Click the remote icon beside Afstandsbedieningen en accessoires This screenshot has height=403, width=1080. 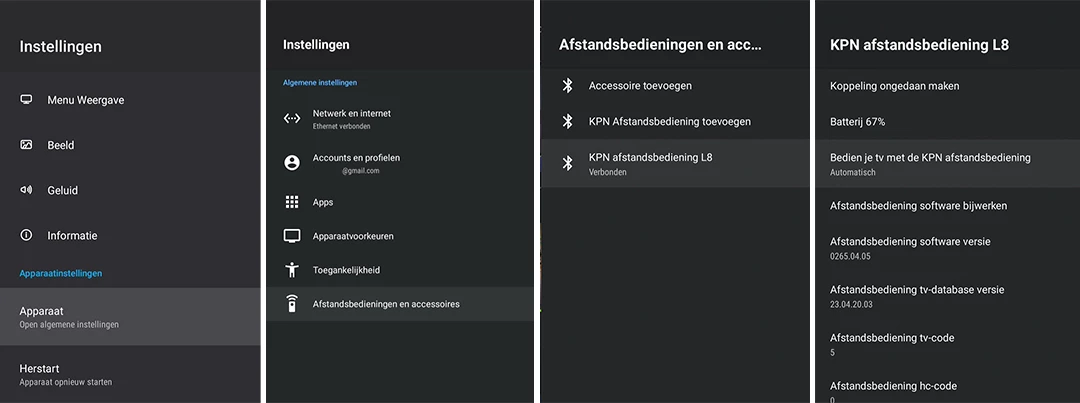[x=292, y=303]
